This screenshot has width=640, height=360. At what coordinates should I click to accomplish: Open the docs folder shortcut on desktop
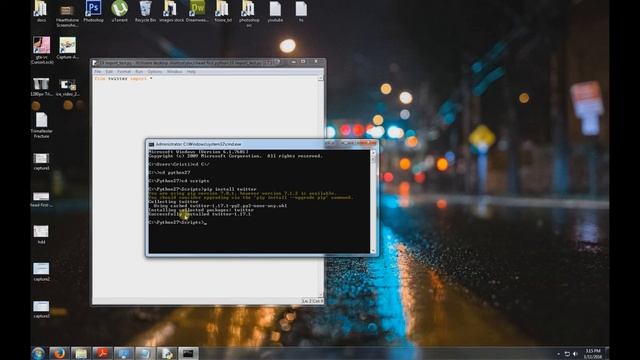click(41, 11)
